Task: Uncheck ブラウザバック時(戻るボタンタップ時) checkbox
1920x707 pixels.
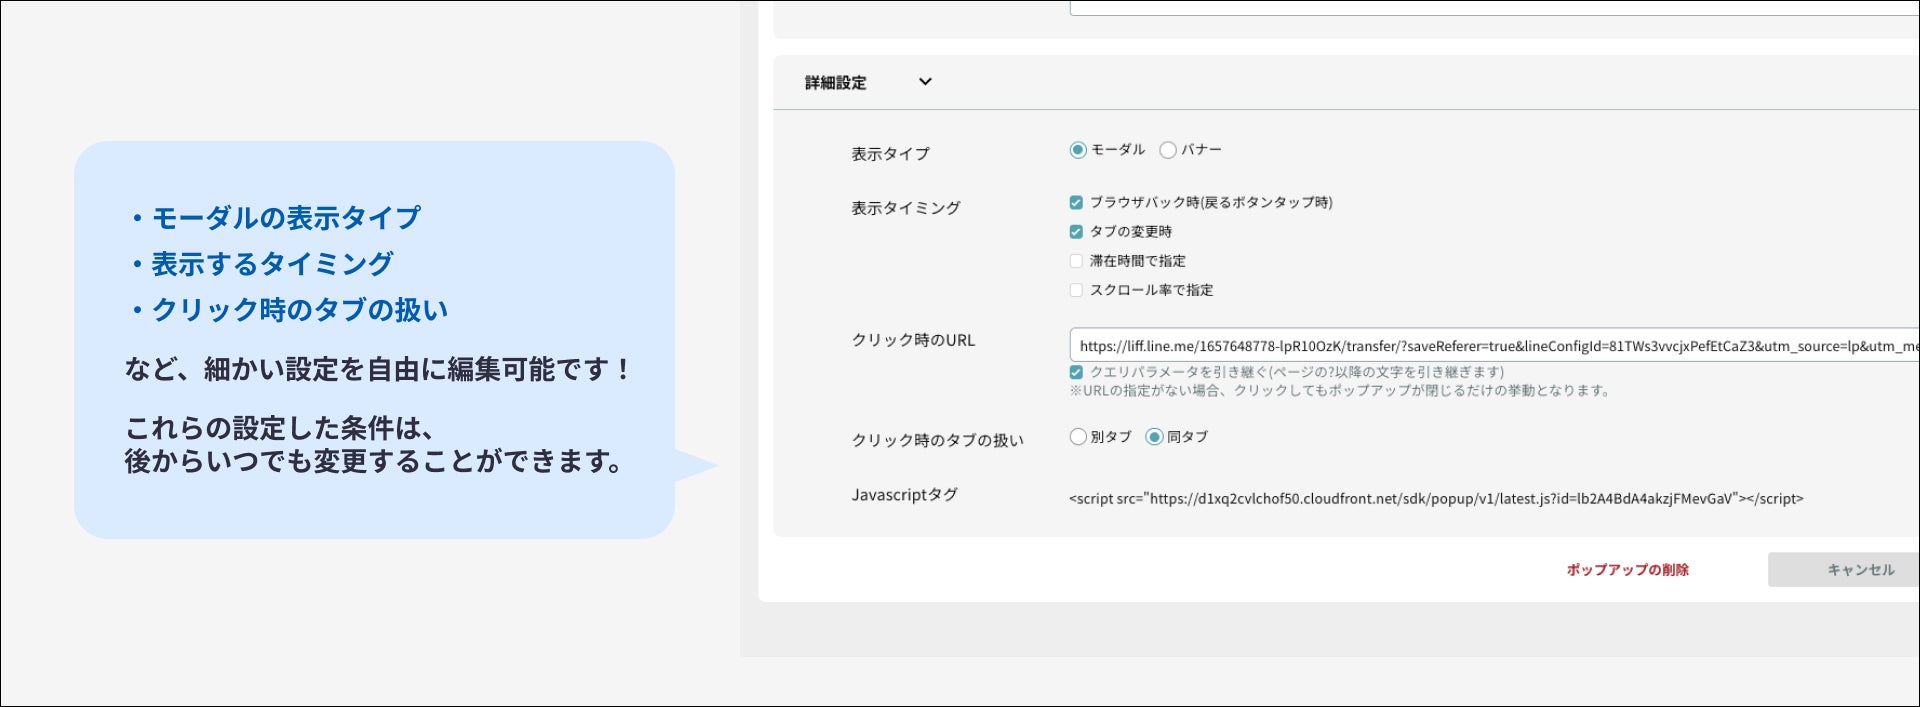Action: coord(1076,202)
